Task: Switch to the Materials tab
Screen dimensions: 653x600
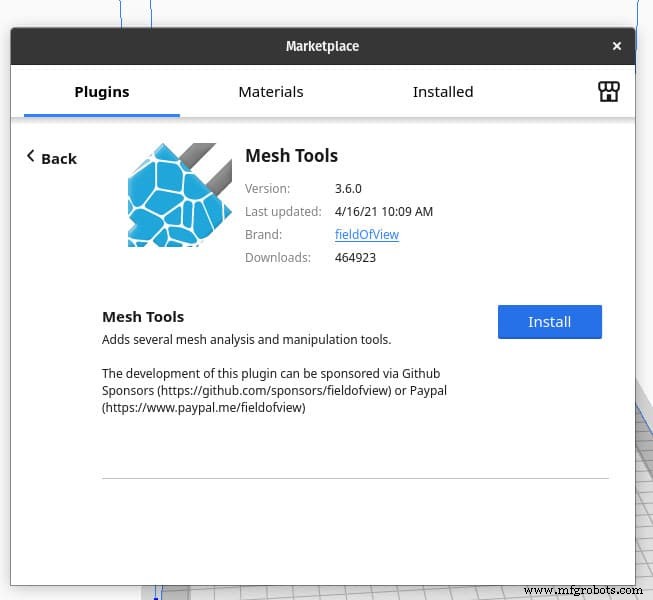Action: click(x=271, y=92)
